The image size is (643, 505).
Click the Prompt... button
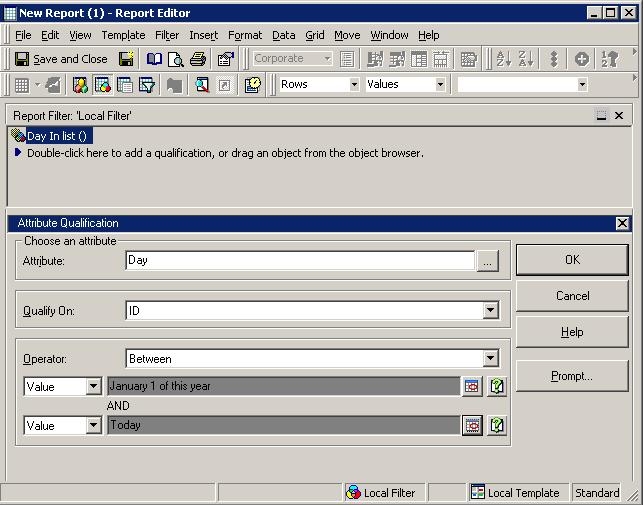pos(572,376)
